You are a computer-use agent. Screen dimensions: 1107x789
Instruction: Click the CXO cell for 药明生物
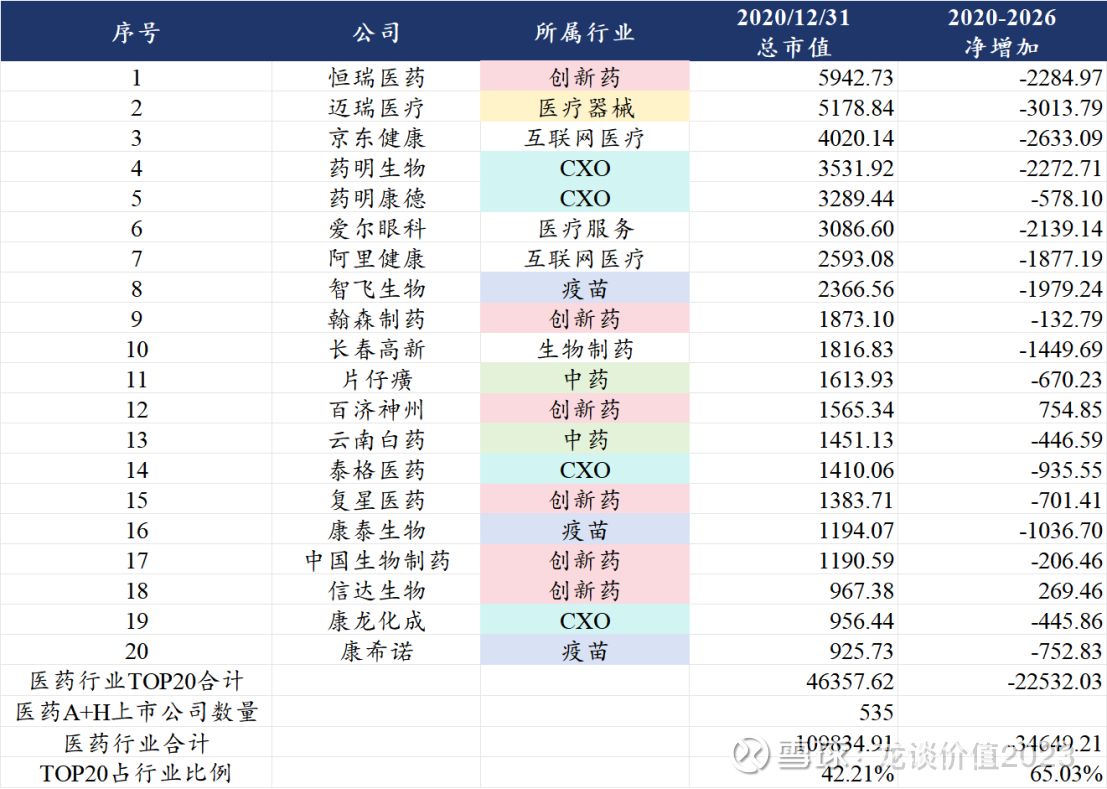click(x=585, y=168)
